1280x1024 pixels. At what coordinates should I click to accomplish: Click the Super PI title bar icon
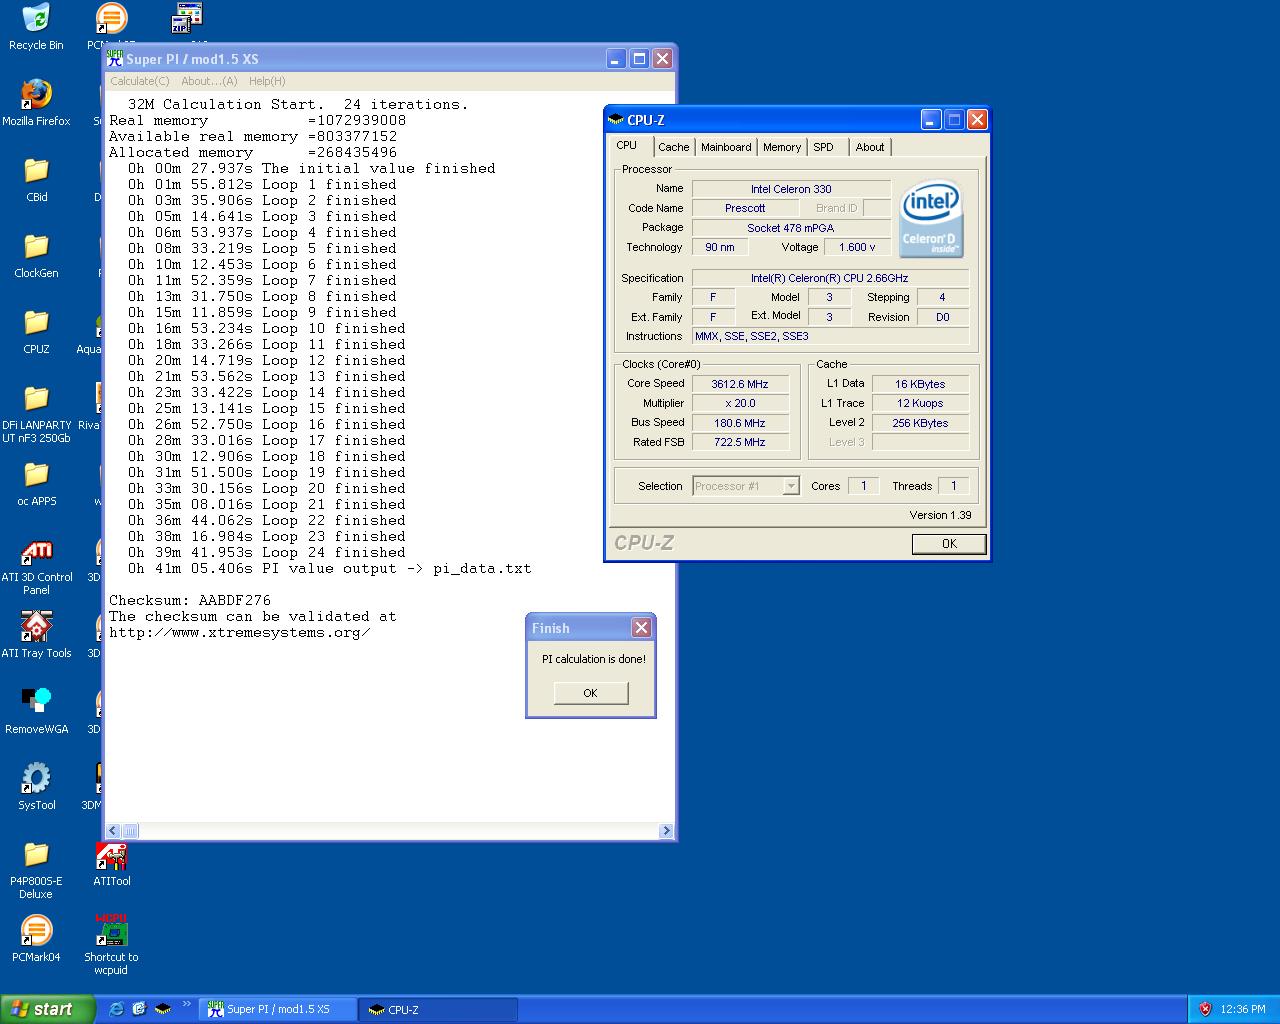pyautogui.click(x=114, y=59)
